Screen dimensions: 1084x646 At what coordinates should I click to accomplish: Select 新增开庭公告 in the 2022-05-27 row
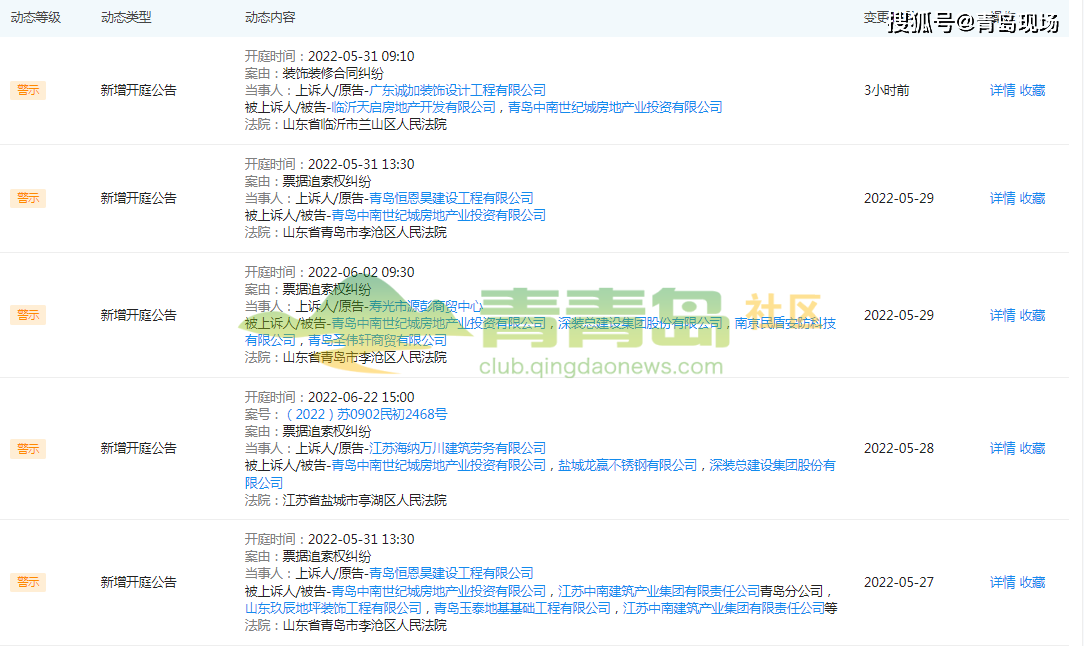[x=138, y=582]
